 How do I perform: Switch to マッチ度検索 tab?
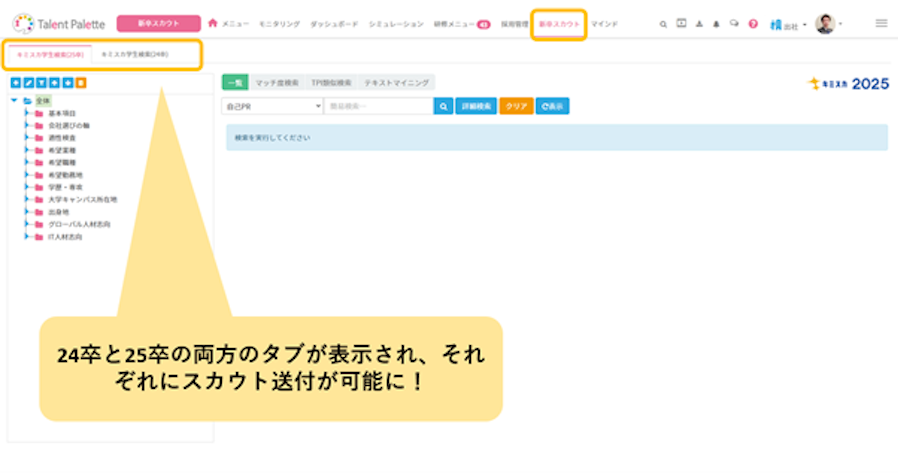(x=277, y=82)
